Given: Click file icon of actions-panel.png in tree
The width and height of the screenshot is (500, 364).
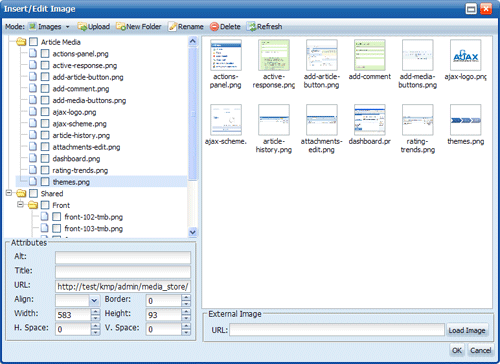Looking at the screenshot, I should point(33,54).
